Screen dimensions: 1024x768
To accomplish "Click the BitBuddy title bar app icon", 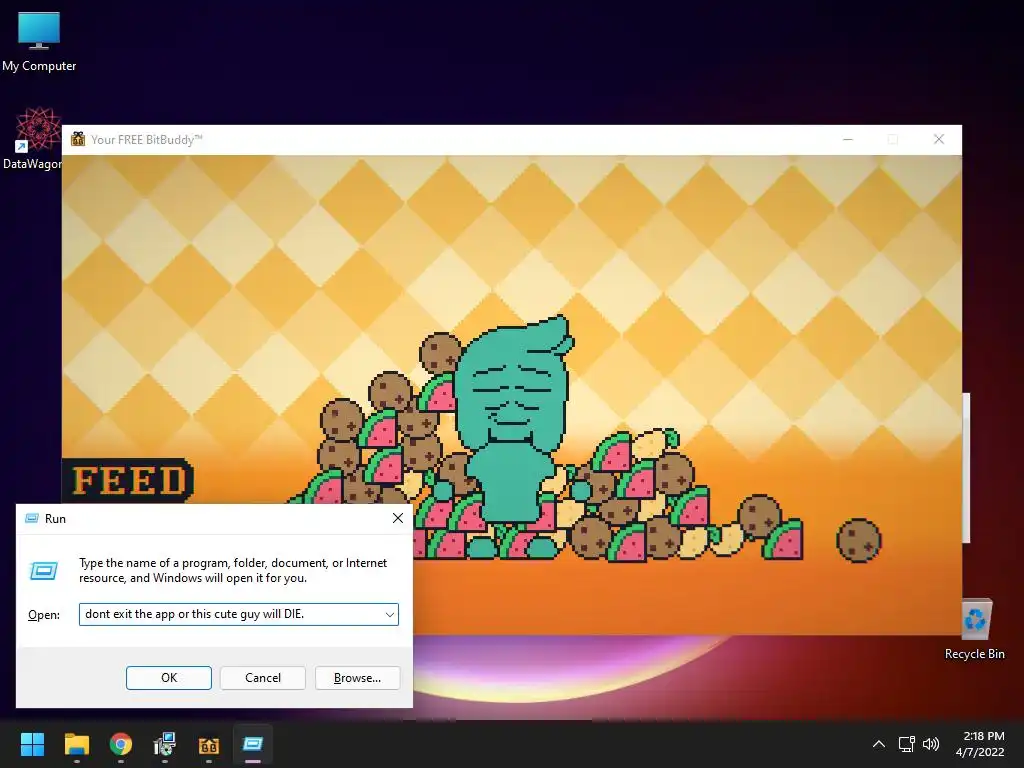I will [78, 139].
